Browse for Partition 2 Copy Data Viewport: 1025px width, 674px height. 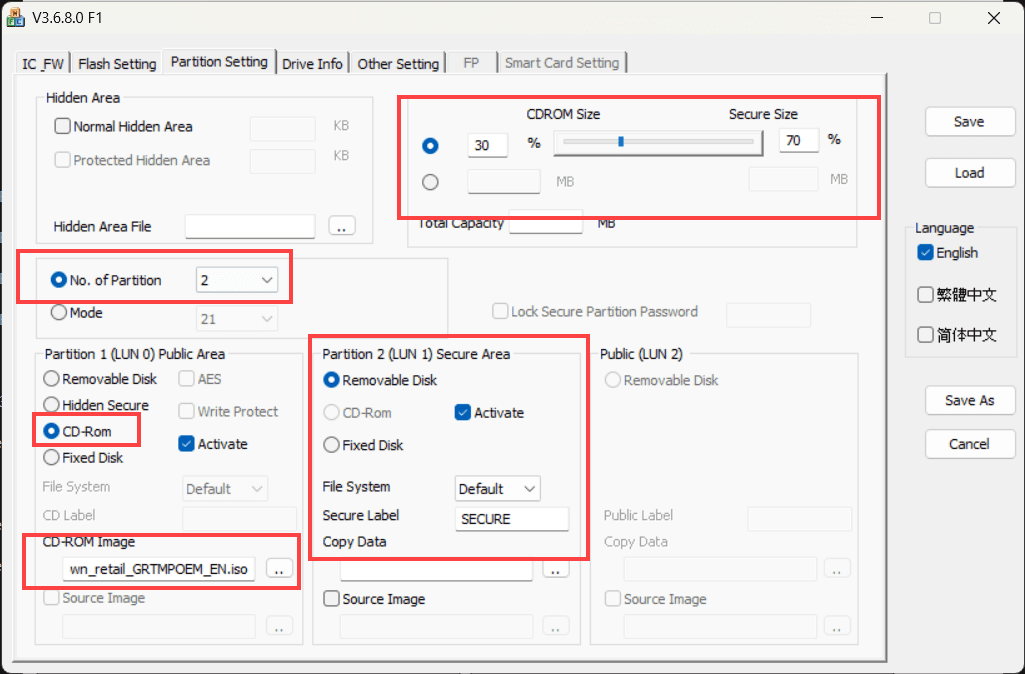tap(555, 570)
